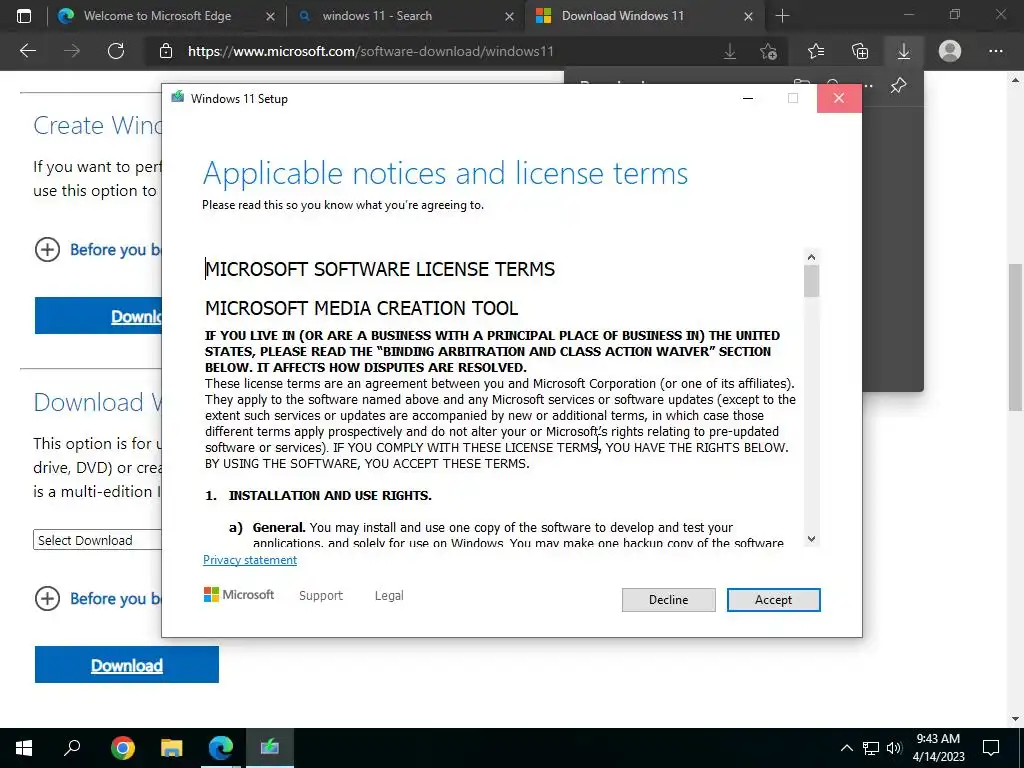Open the notification center icon
1024x768 pixels.
pos(991,748)
